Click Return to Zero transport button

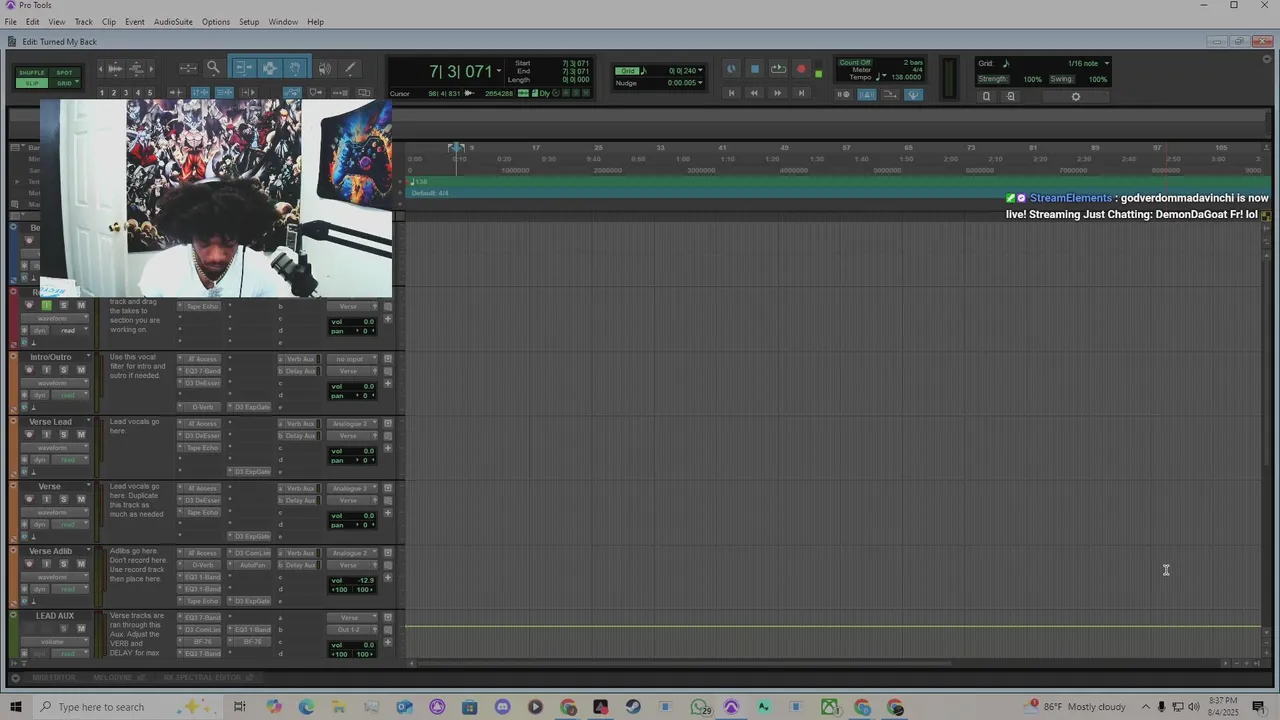[731, 93]
